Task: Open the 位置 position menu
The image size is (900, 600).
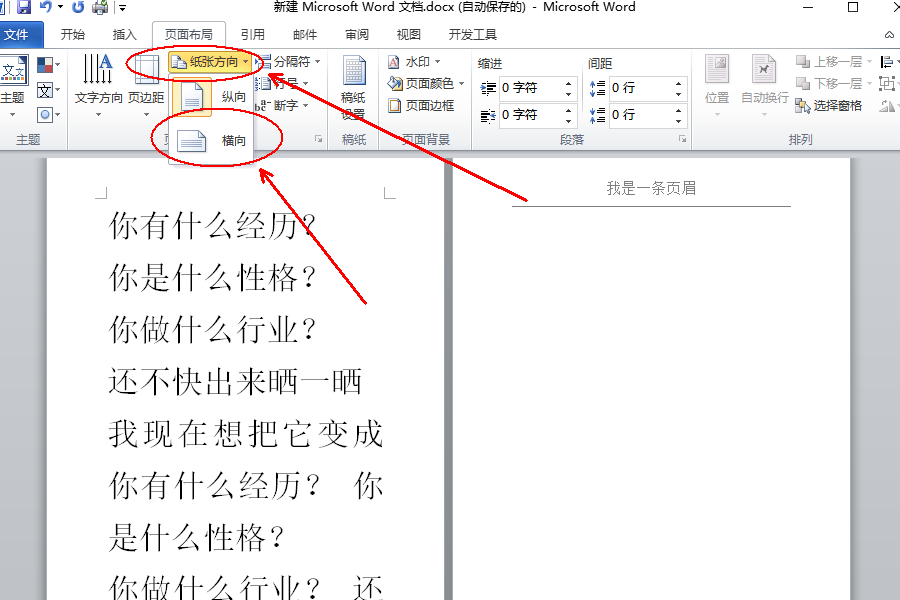Action: tap(717, 86)
